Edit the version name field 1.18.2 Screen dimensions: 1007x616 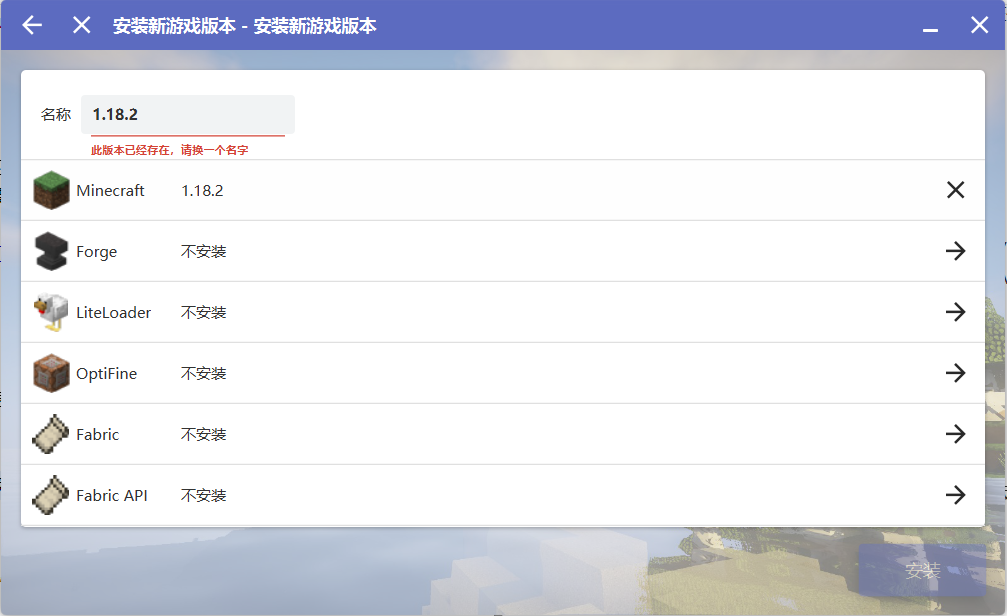click(188, 115)
